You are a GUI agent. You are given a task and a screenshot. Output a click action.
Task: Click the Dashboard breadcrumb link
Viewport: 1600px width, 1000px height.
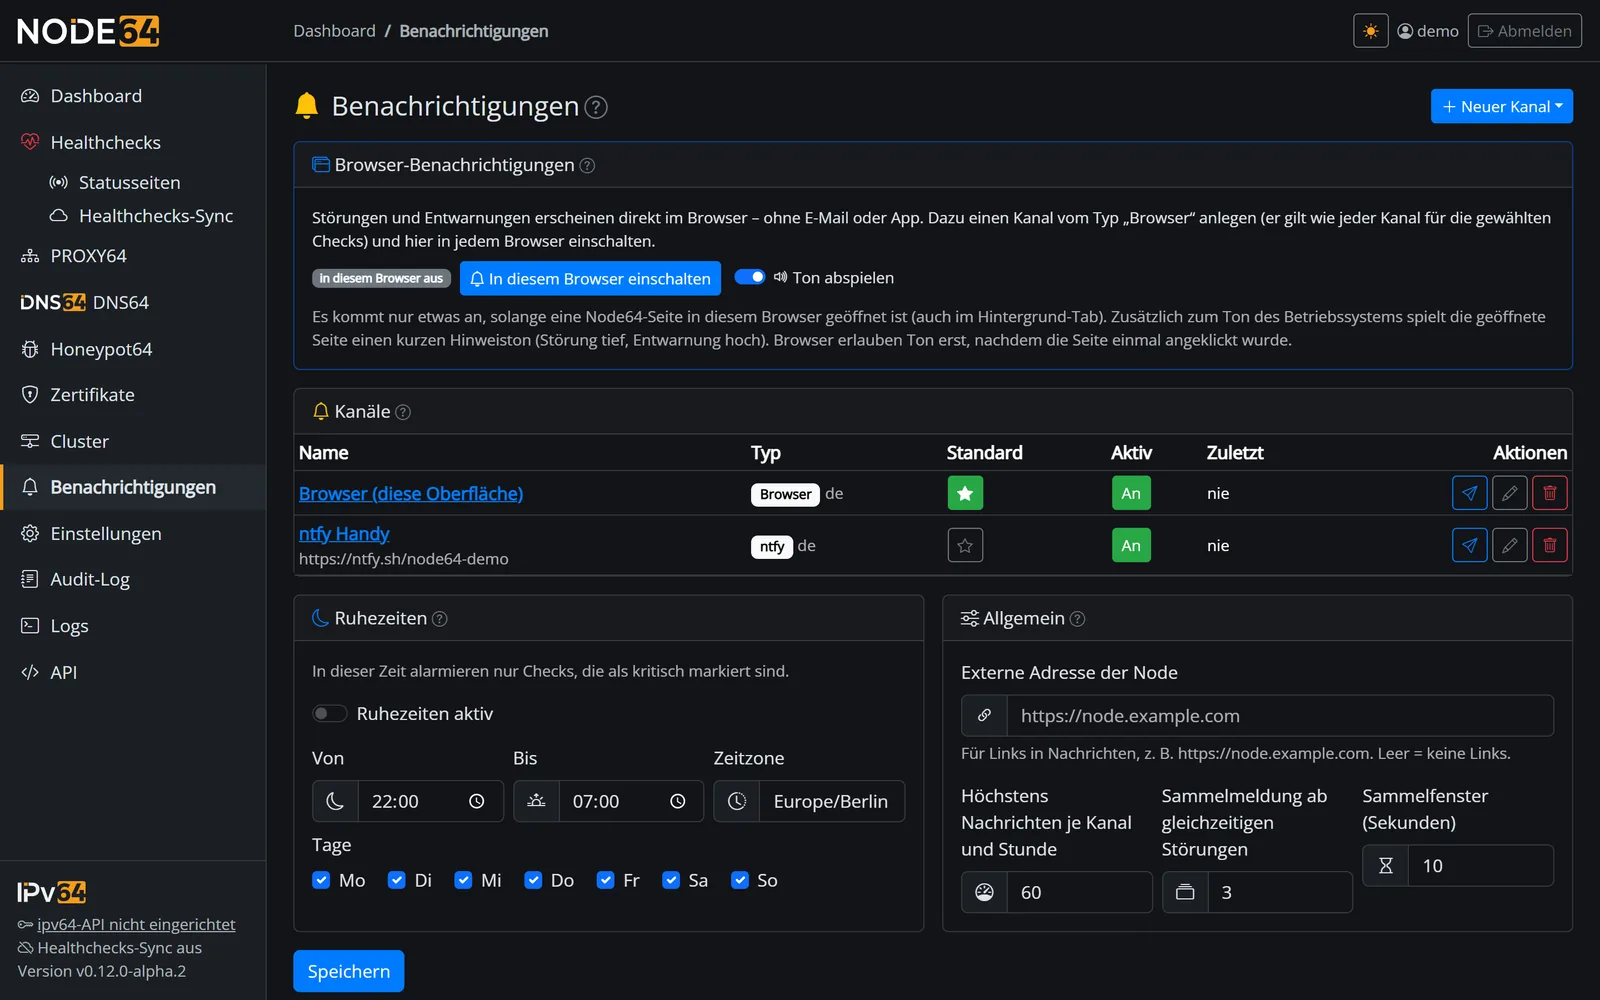point(334,31)
